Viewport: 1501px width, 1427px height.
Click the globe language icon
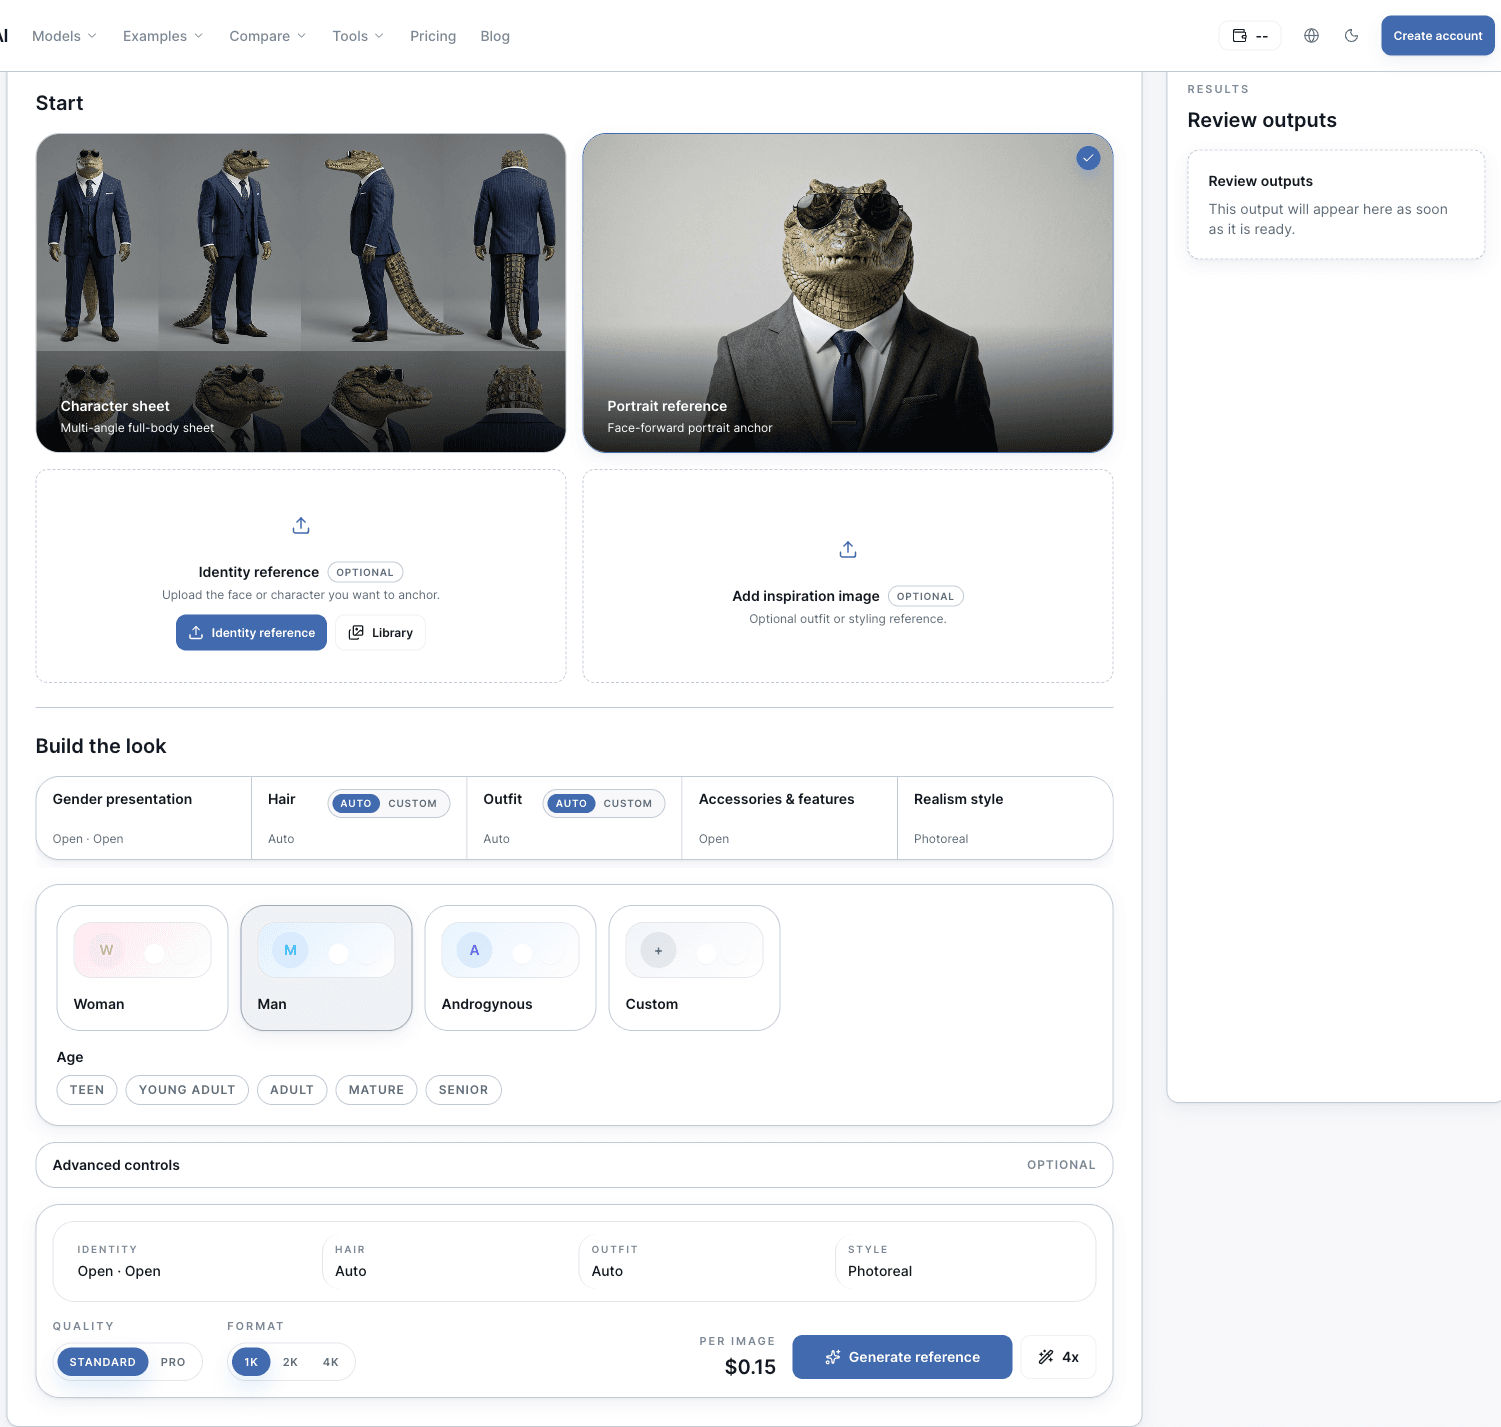[1311, 35]
